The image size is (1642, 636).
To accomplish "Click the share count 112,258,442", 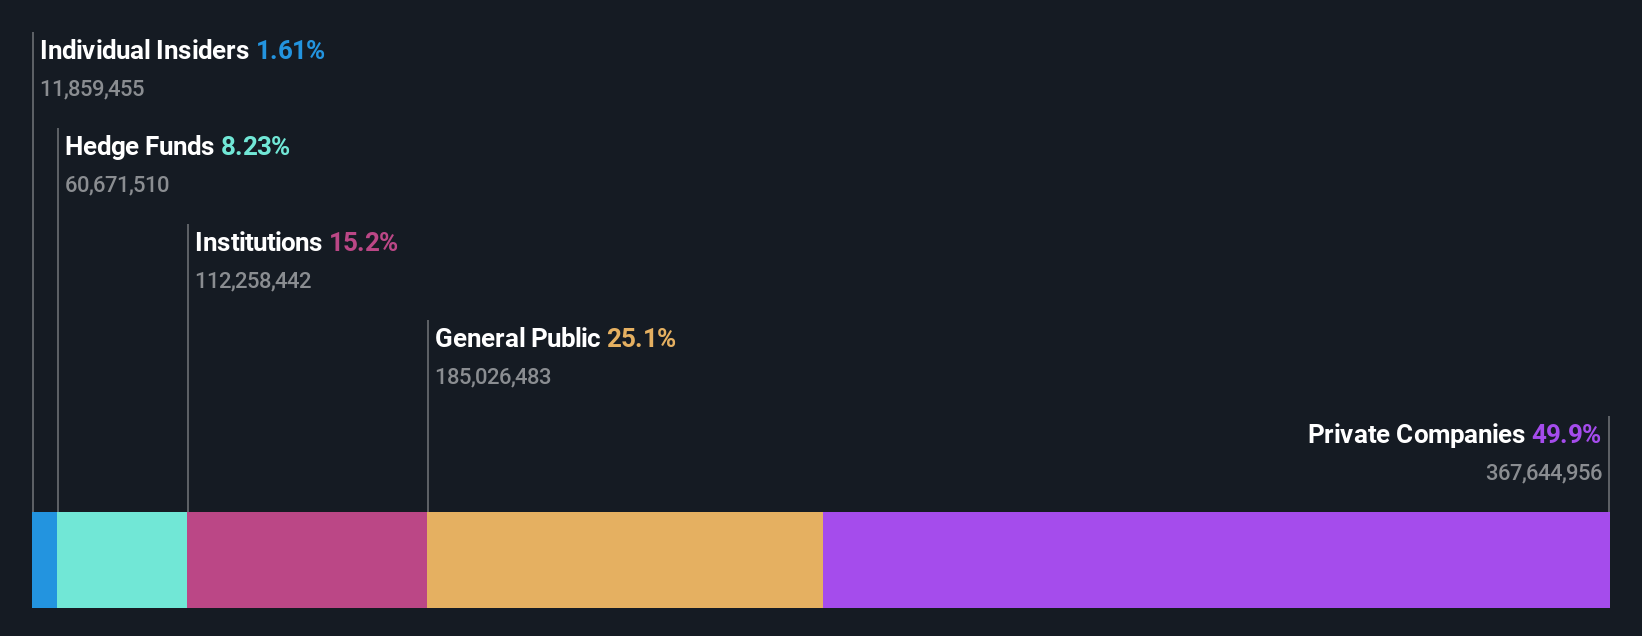I will click(253, 280).
